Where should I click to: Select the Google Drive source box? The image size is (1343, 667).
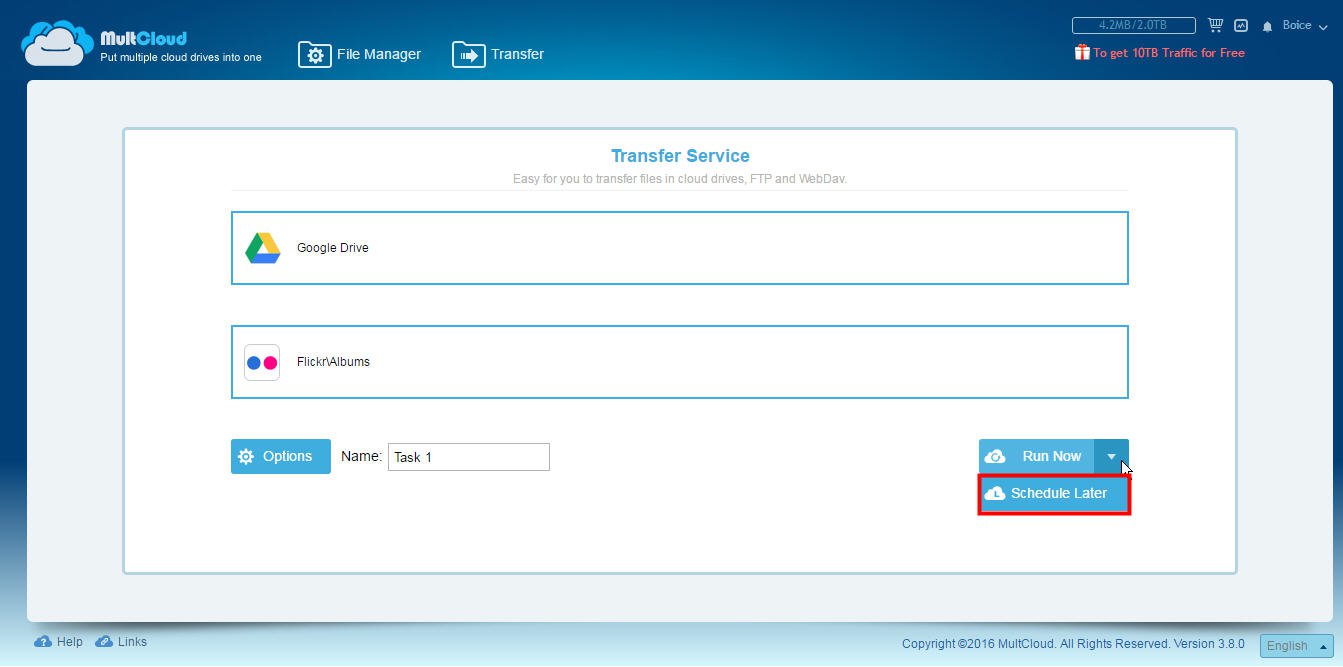(680, 248)
